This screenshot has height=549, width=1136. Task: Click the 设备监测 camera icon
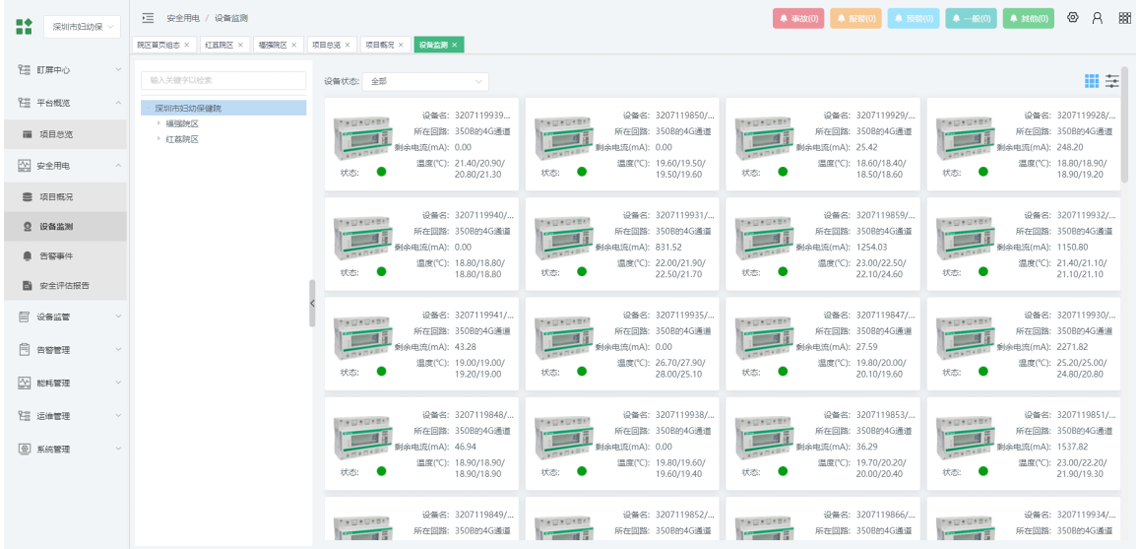[x=27, y=227]
